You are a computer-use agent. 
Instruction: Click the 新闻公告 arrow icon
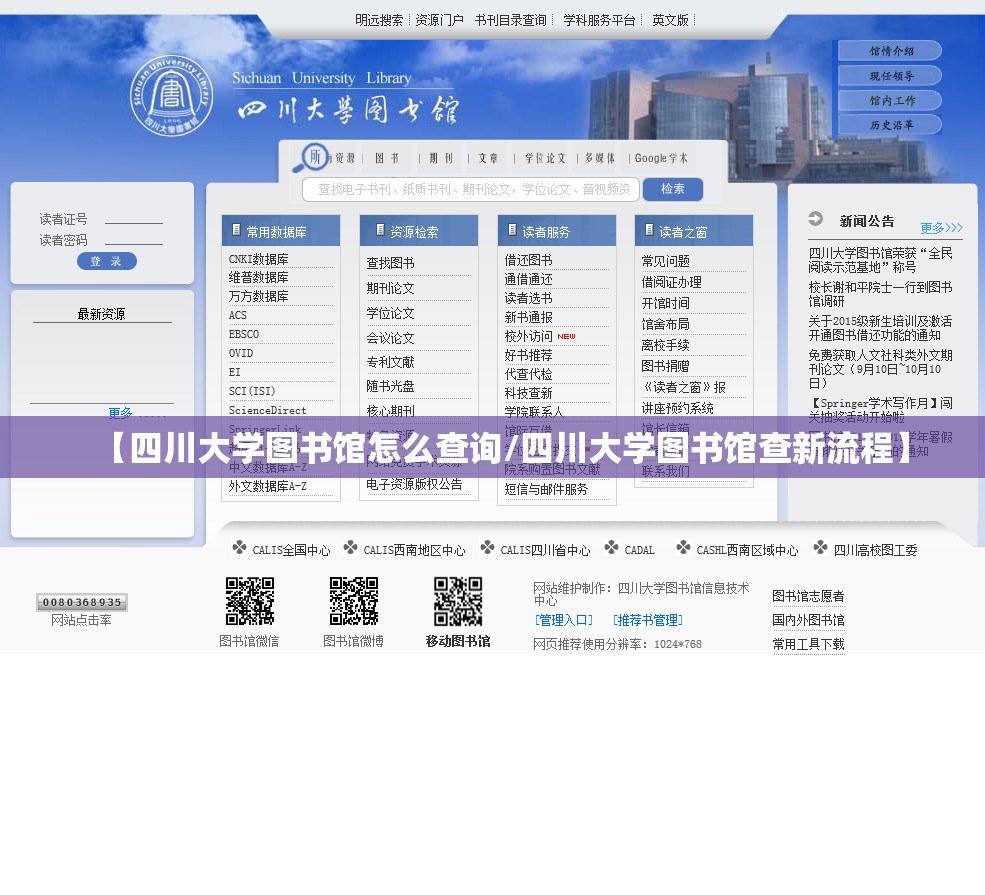[815, 219]
